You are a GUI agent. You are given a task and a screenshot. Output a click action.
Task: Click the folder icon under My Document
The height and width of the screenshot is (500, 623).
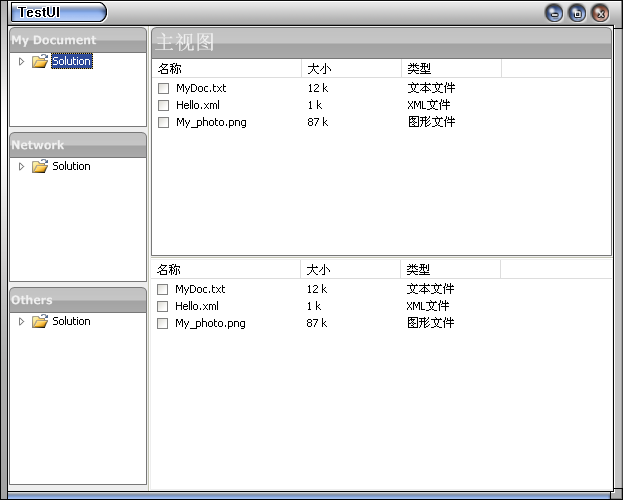[x=40, y=61]
